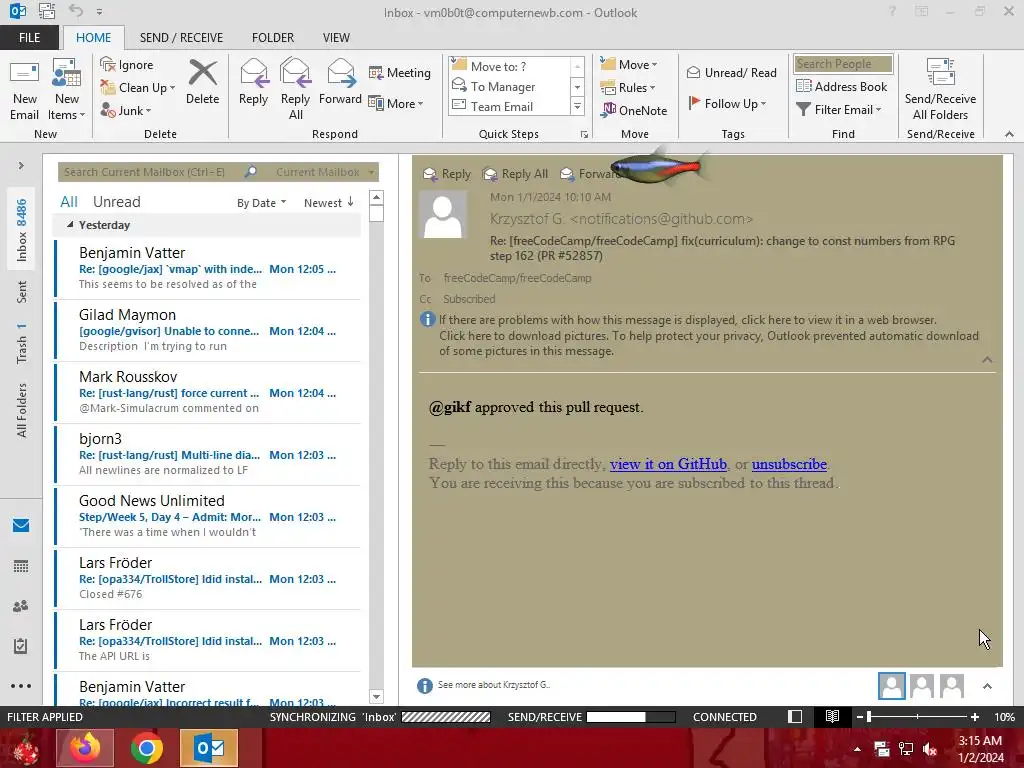Open the Move dropdown in ribbon

point(629,65)
